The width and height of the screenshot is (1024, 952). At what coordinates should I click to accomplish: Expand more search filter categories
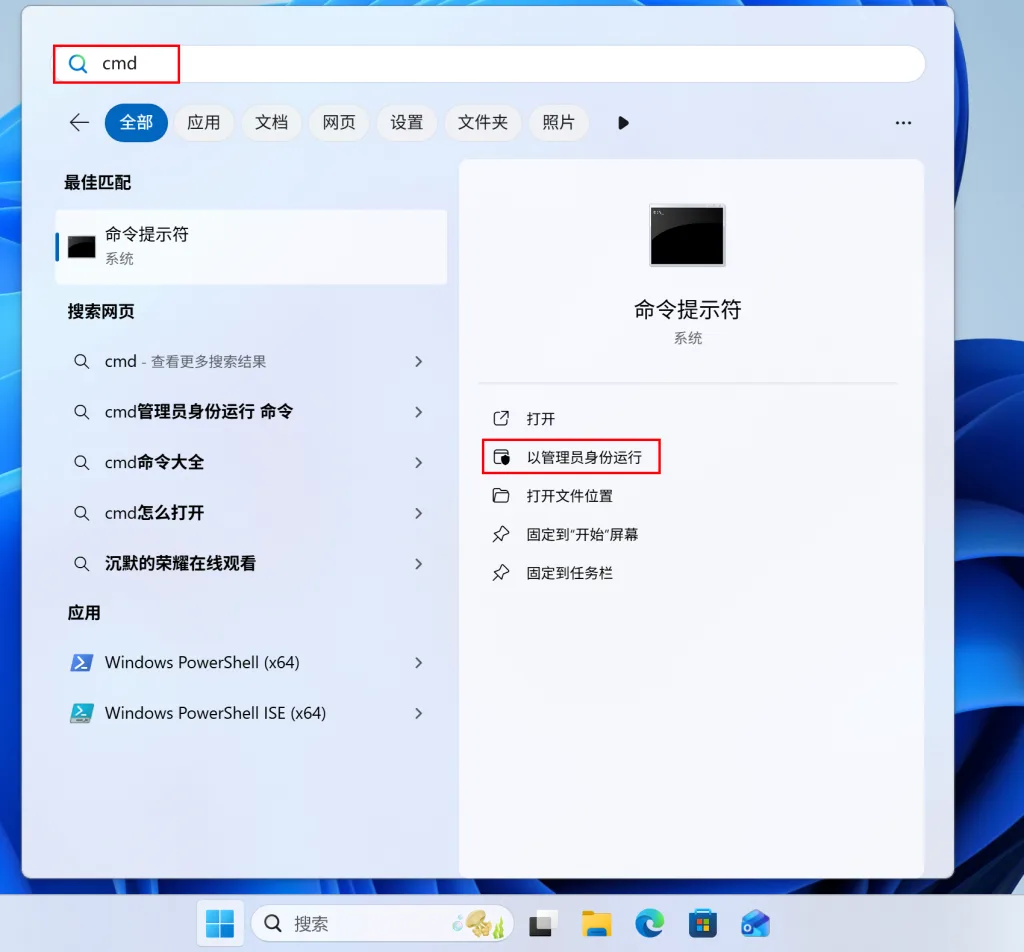[623, 122]
